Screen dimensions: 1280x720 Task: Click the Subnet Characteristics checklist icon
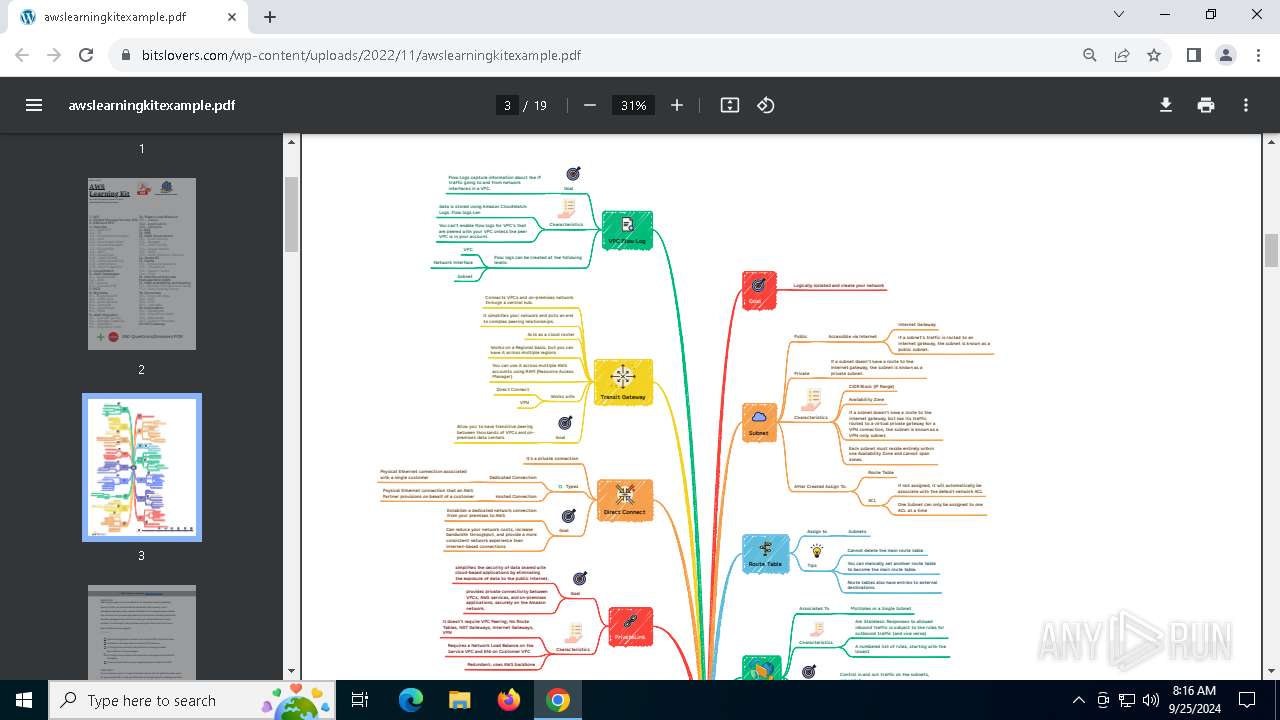[813, 400]
